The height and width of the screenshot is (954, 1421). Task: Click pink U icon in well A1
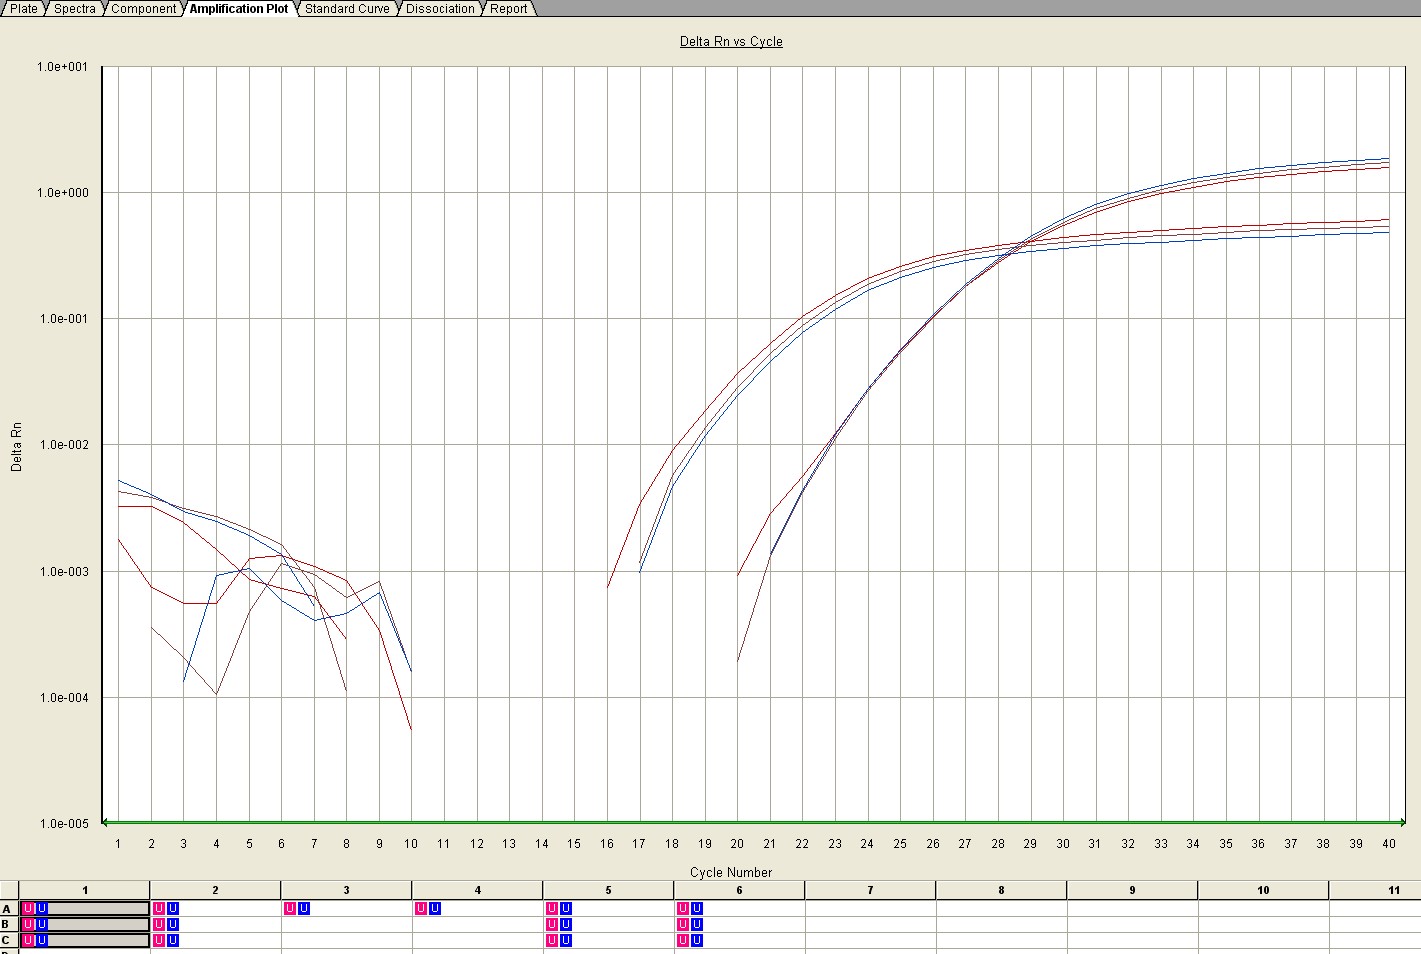point(28,909)
